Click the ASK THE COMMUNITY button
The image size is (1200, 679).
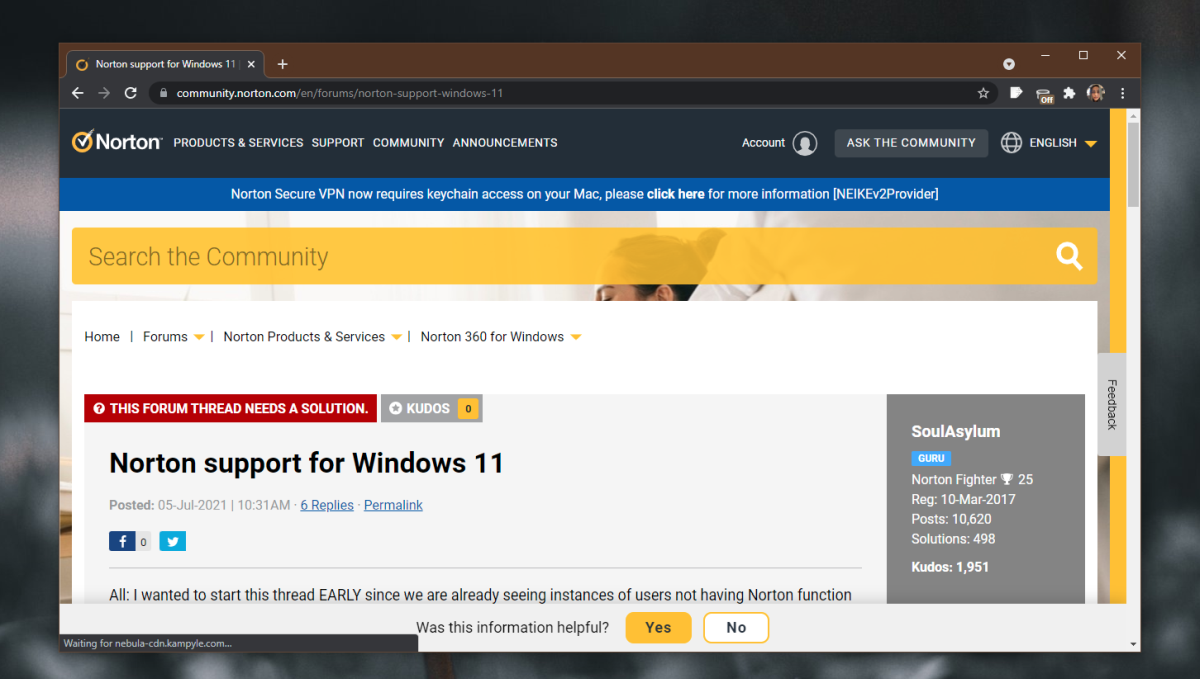(911, 143)
